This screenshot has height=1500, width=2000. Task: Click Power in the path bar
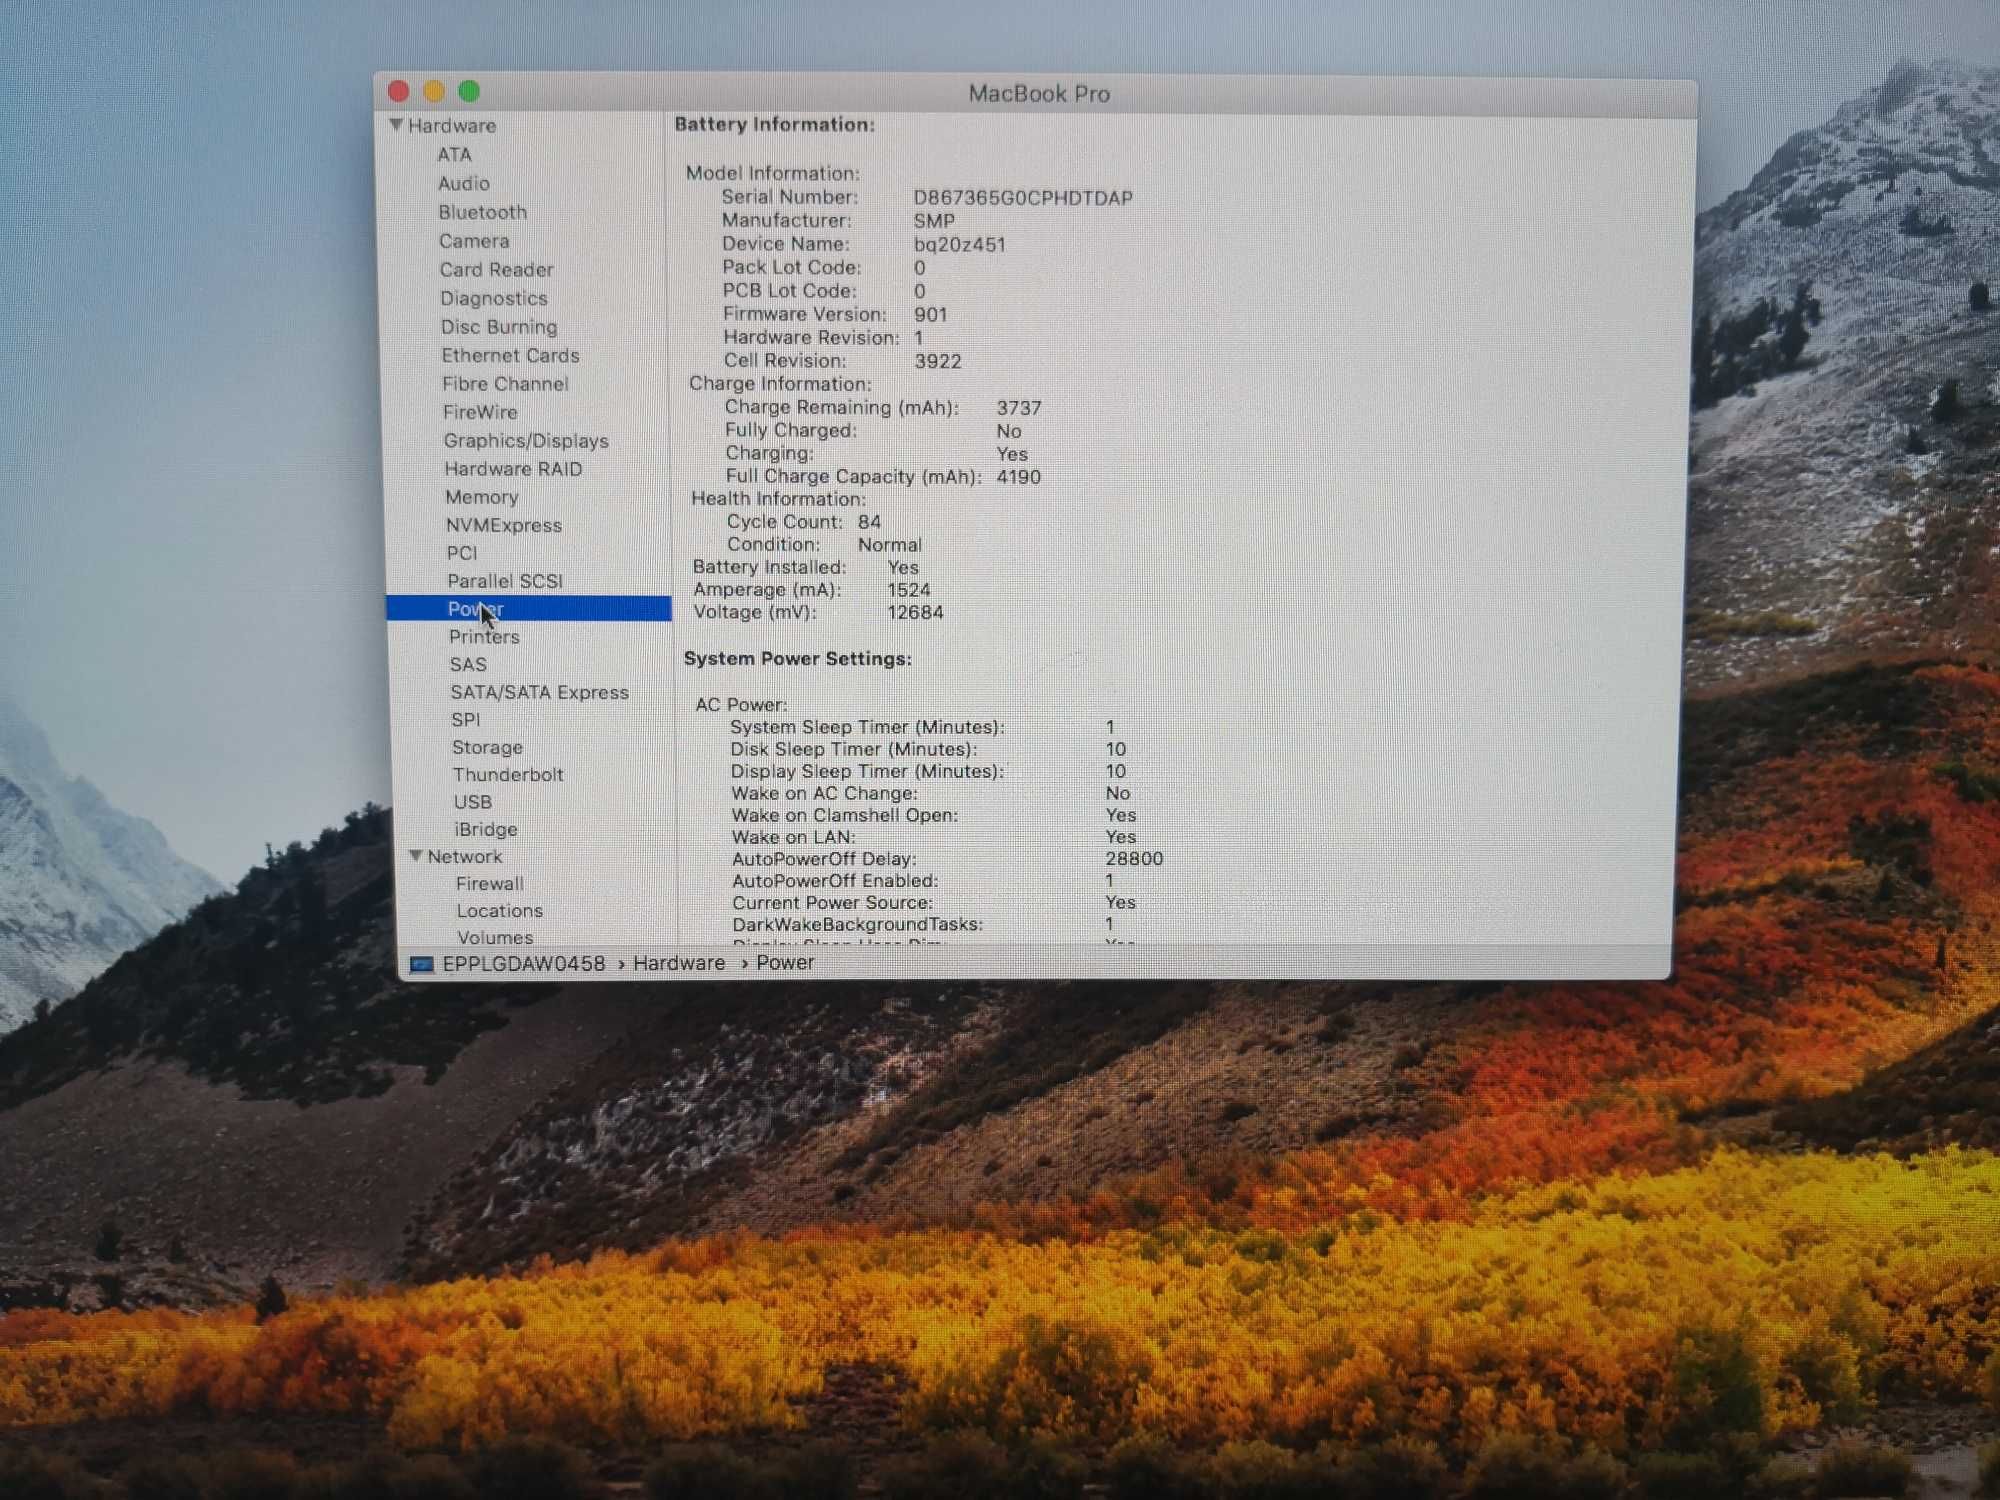pos(785,962)
